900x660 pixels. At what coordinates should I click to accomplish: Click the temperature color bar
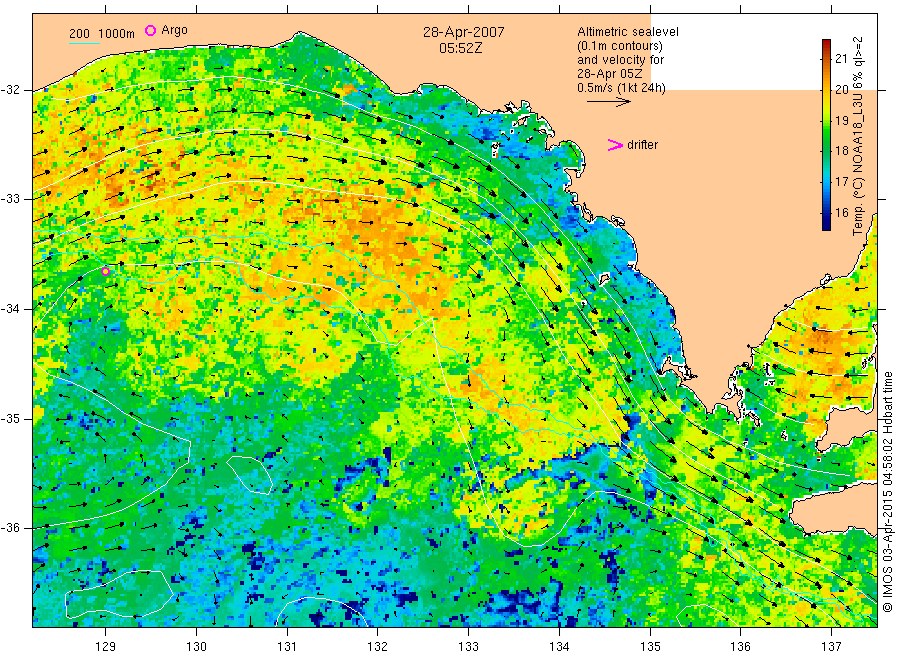[x=826, y=135]
